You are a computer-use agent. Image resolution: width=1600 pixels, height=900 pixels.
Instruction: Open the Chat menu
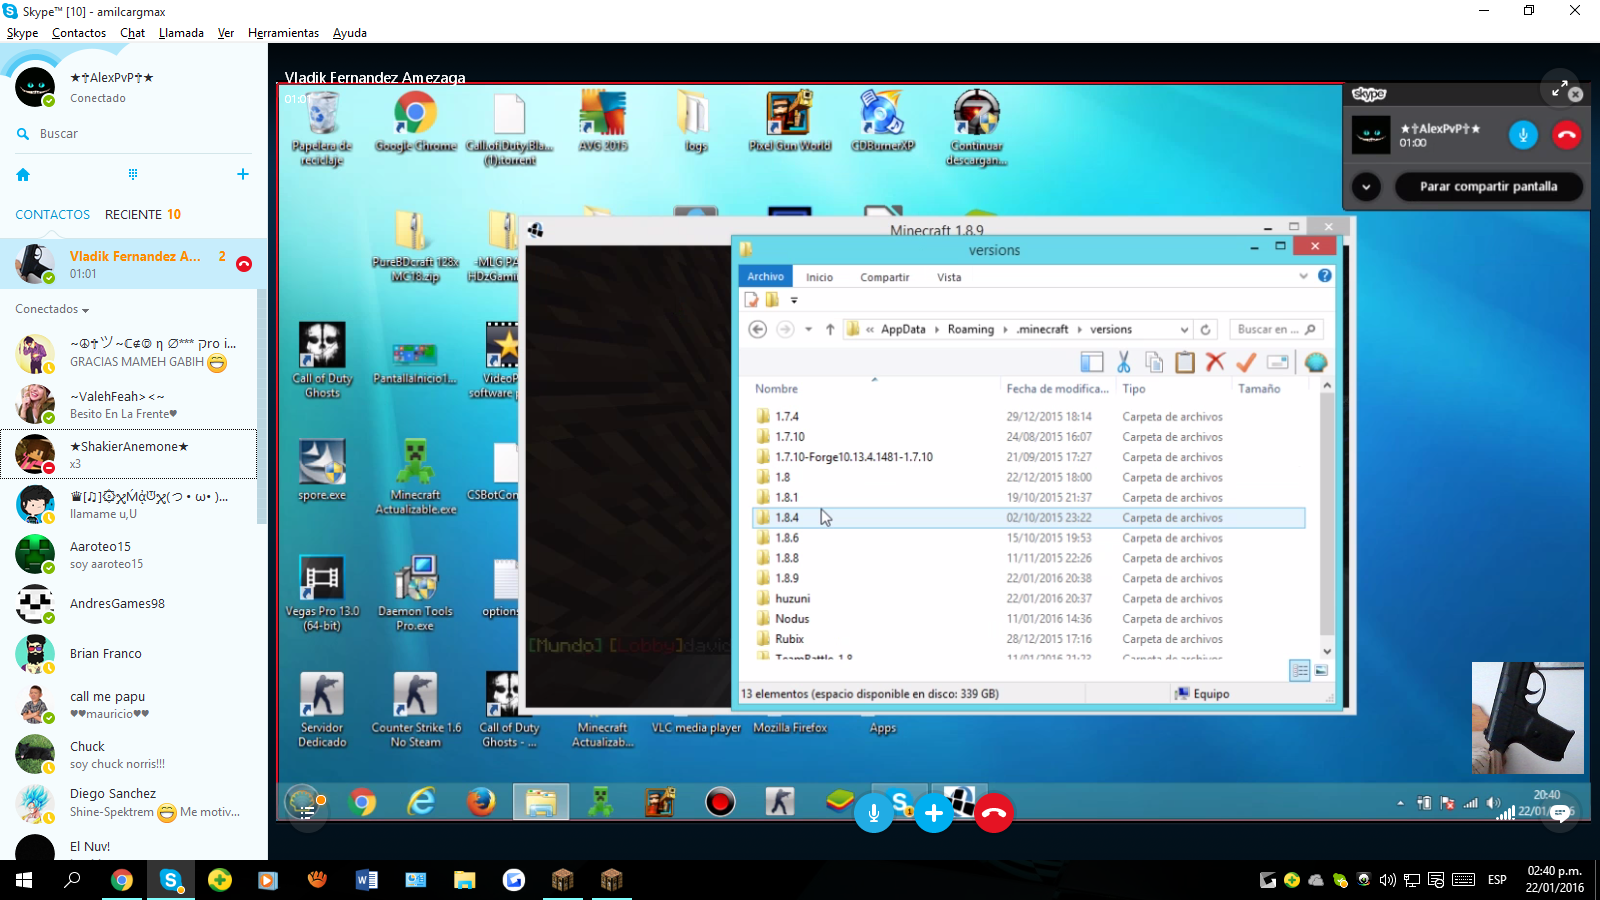[132, 33]
